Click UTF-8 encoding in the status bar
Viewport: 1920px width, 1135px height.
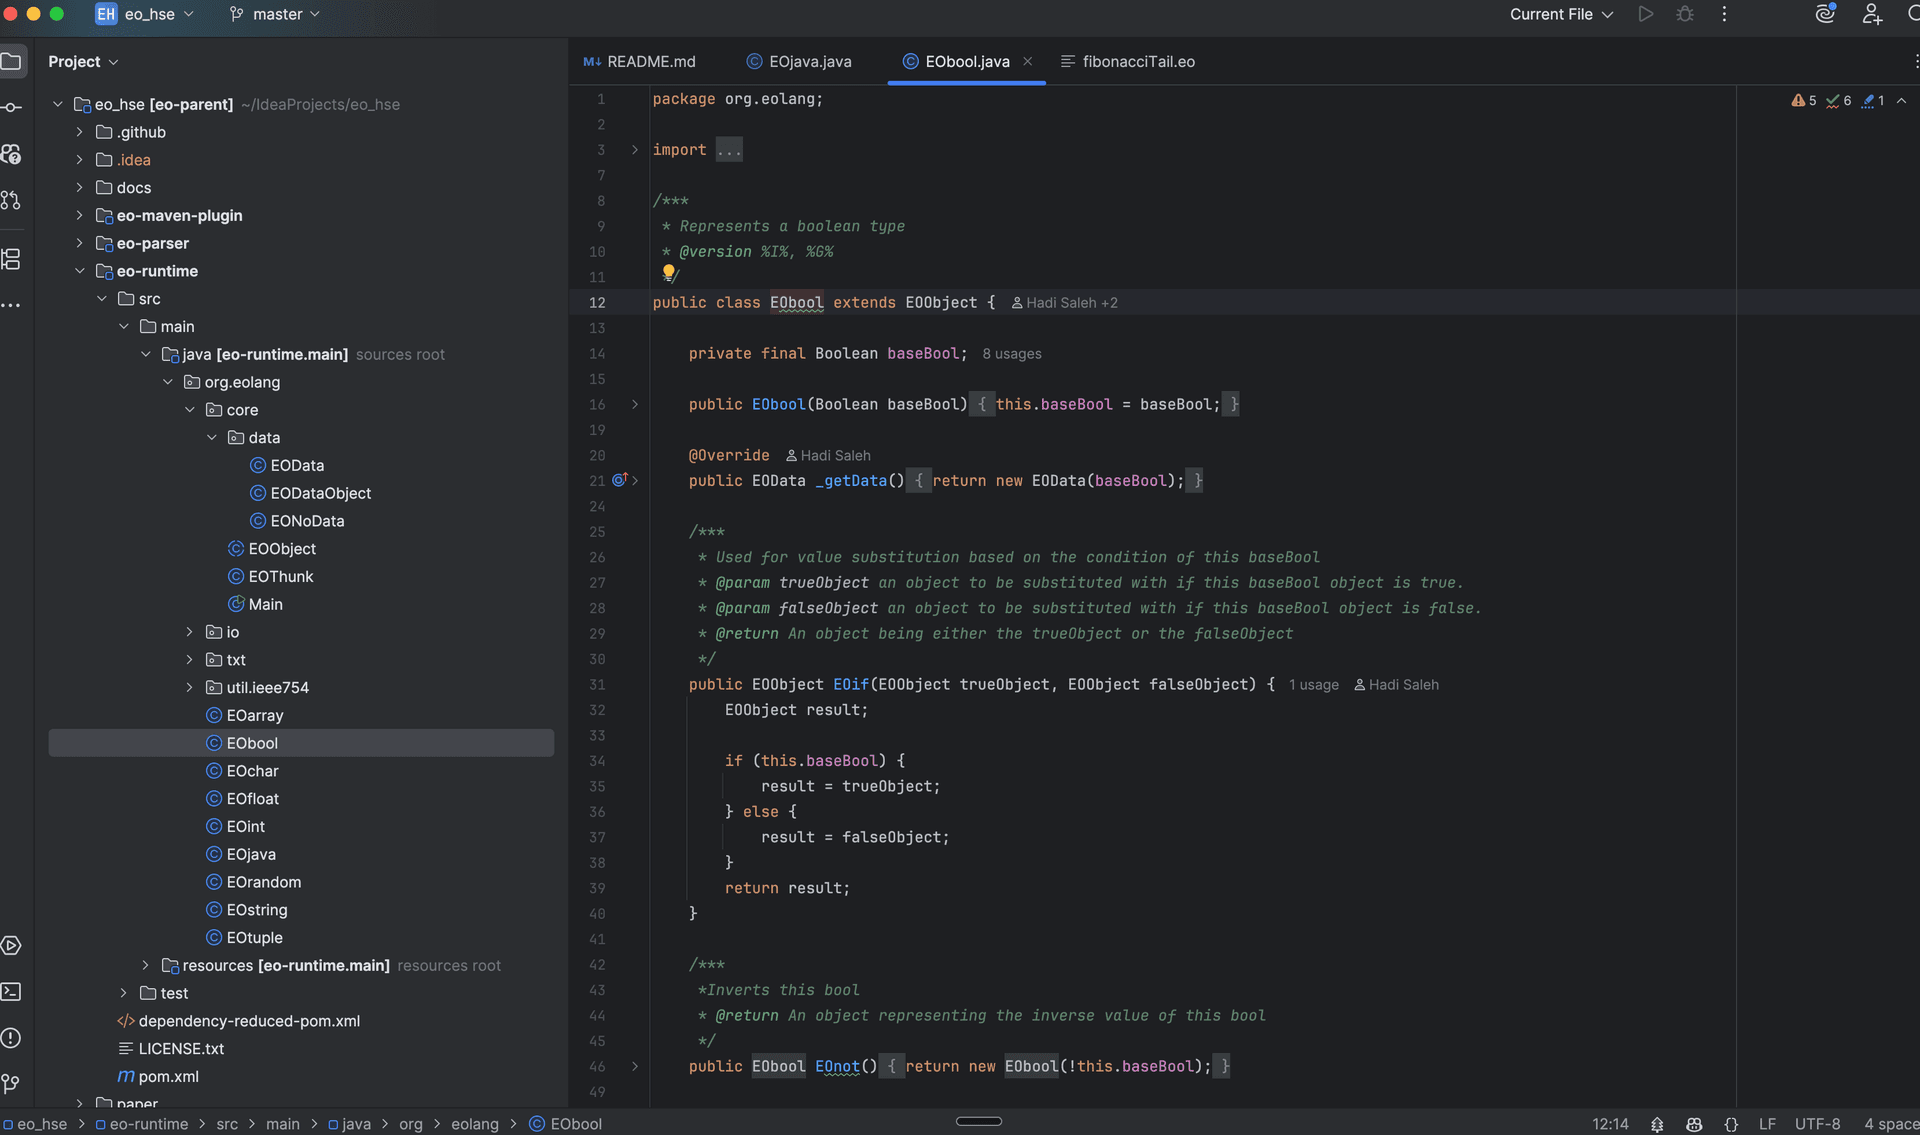1818,1124
